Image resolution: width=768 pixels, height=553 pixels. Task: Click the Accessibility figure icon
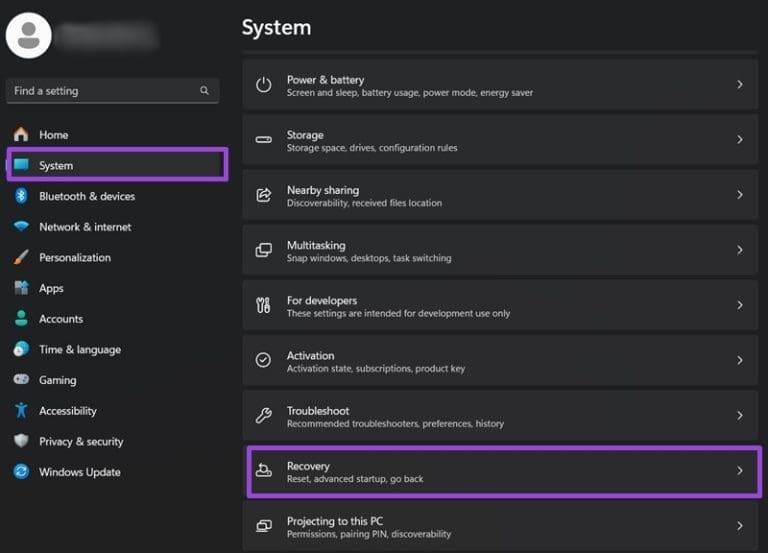tap(21, 410)
